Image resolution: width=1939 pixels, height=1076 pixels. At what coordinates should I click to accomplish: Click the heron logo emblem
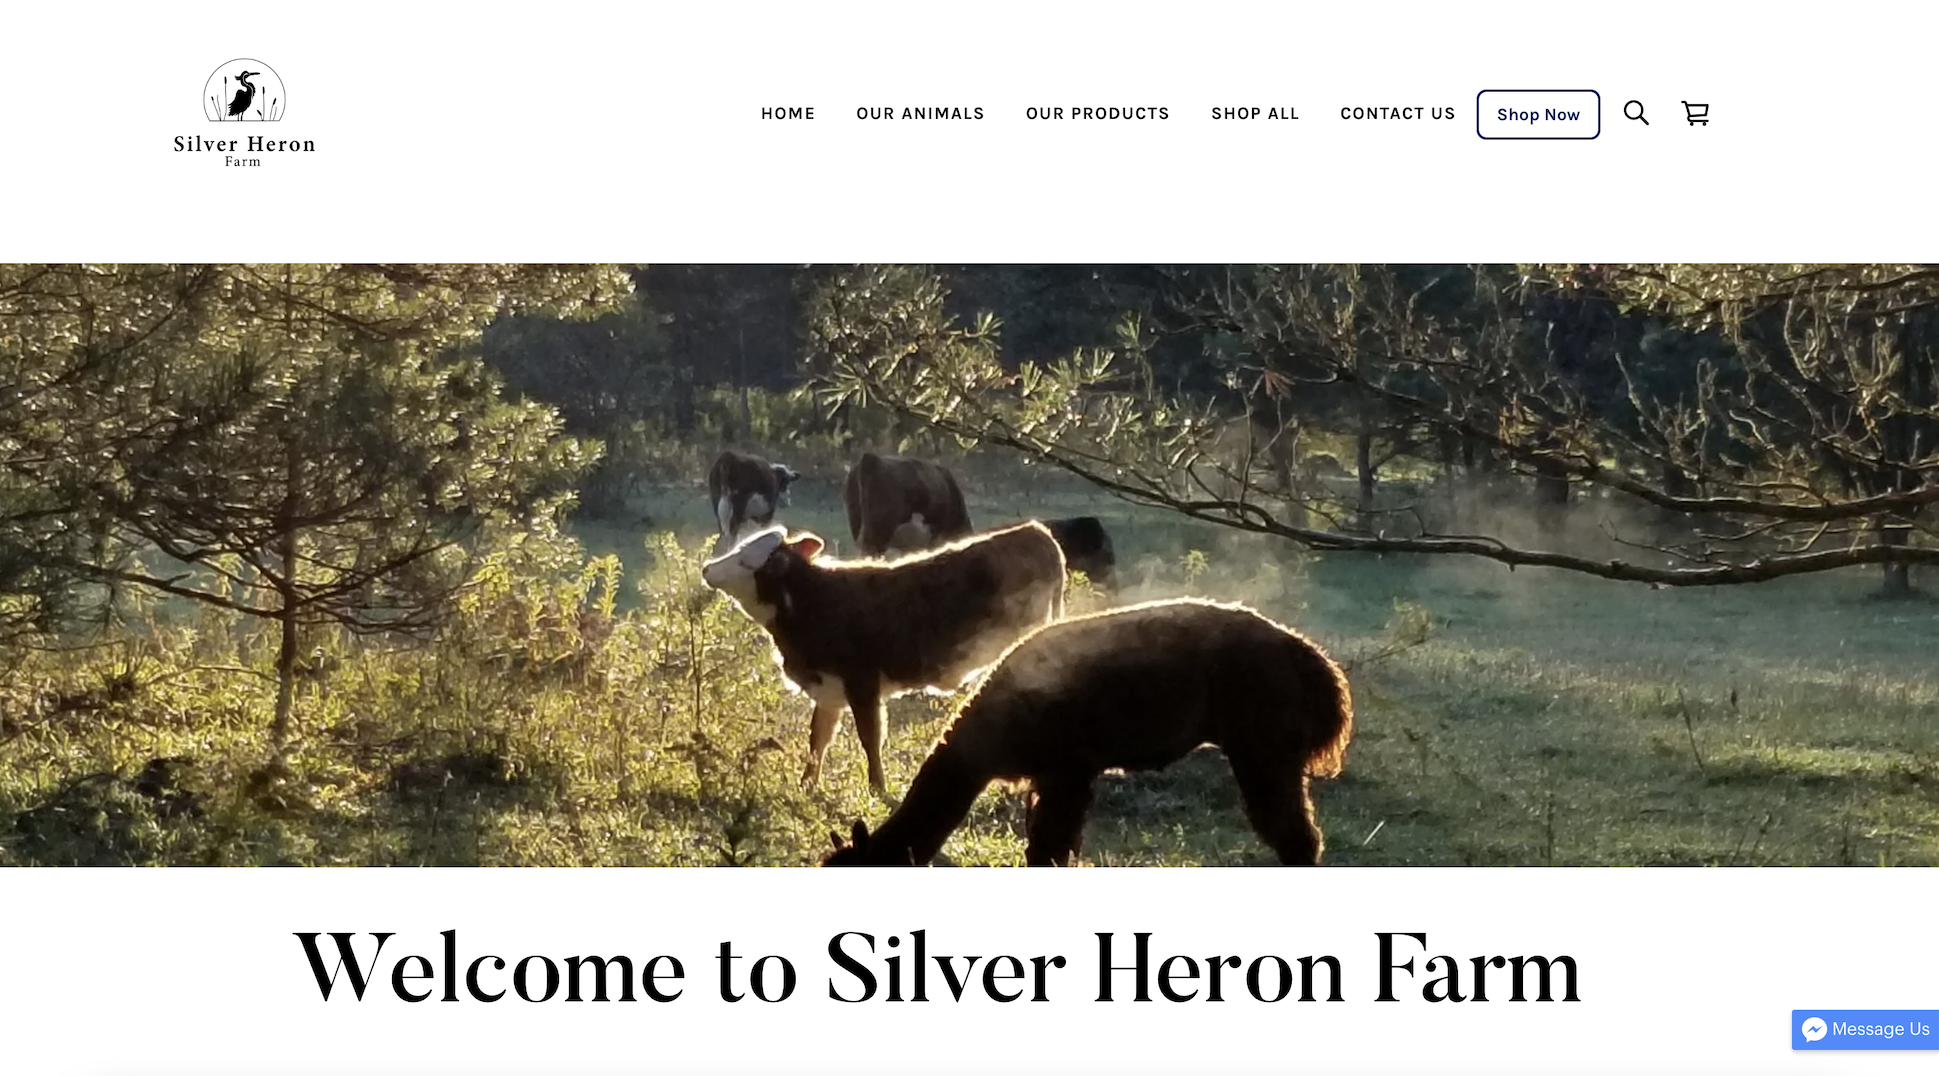click(x=245, y=91)
